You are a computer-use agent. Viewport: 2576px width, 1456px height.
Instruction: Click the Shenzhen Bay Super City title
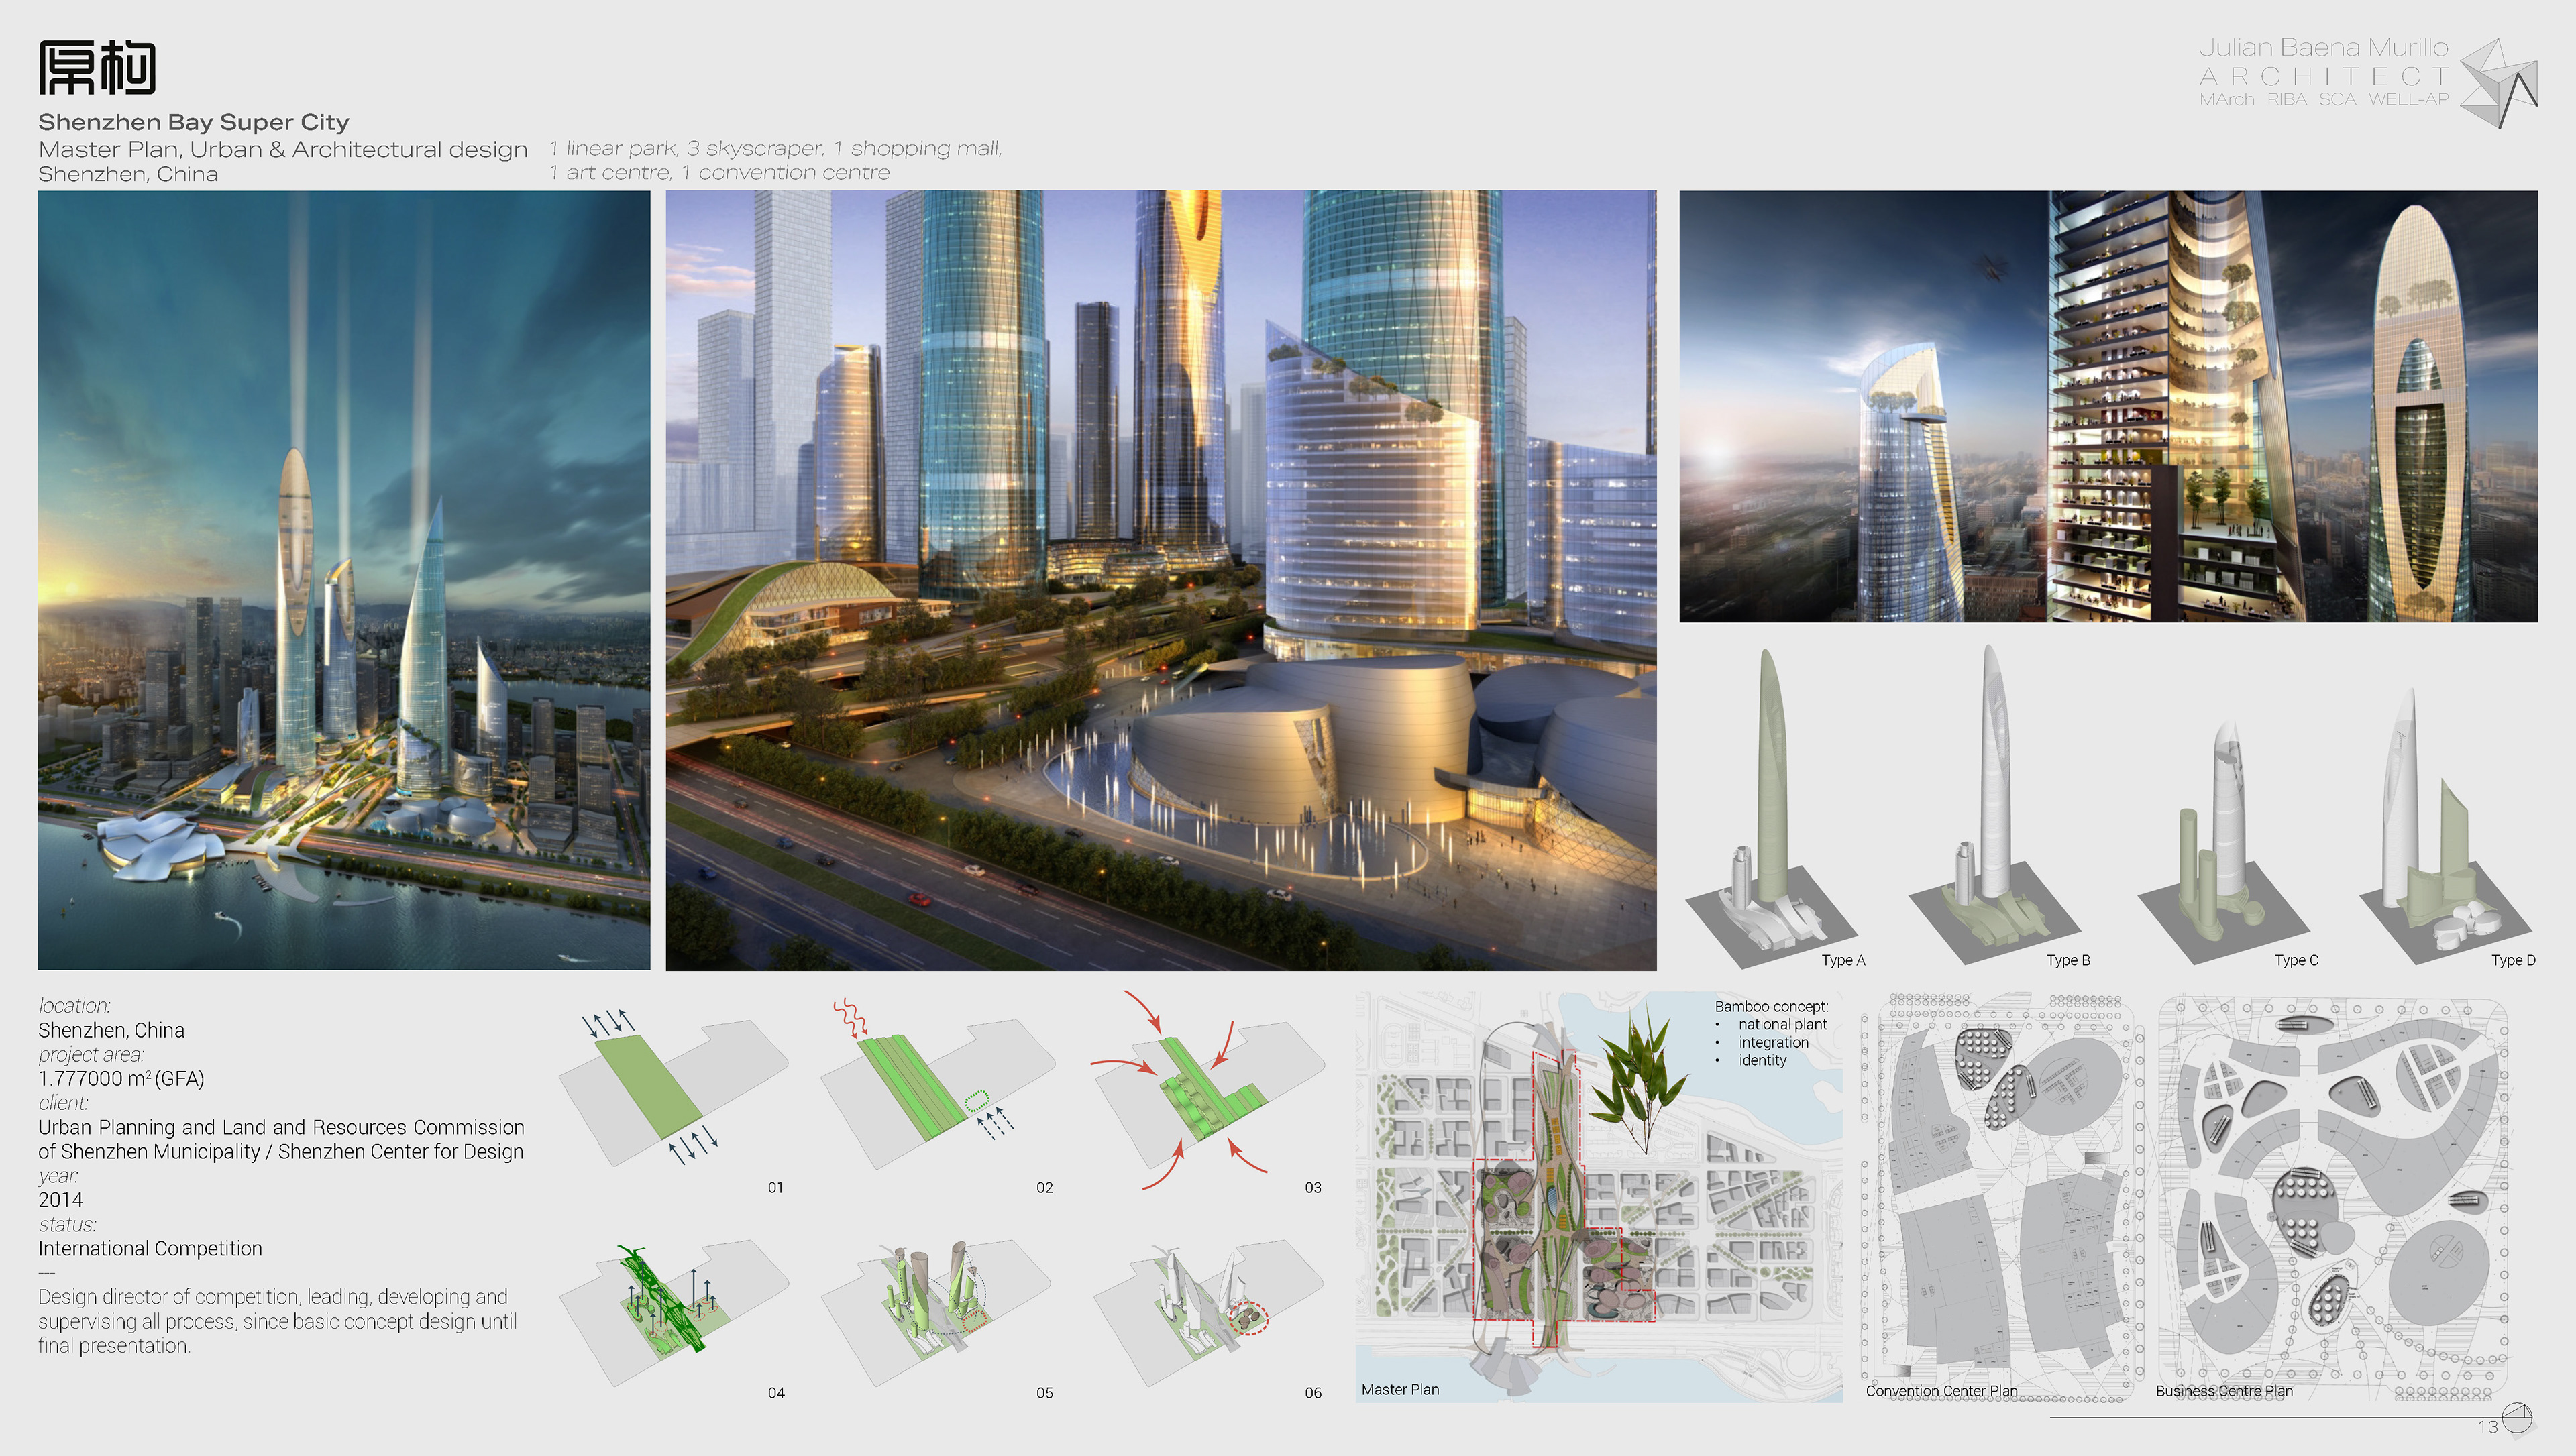pyautogui.click(x=194, y=122)
